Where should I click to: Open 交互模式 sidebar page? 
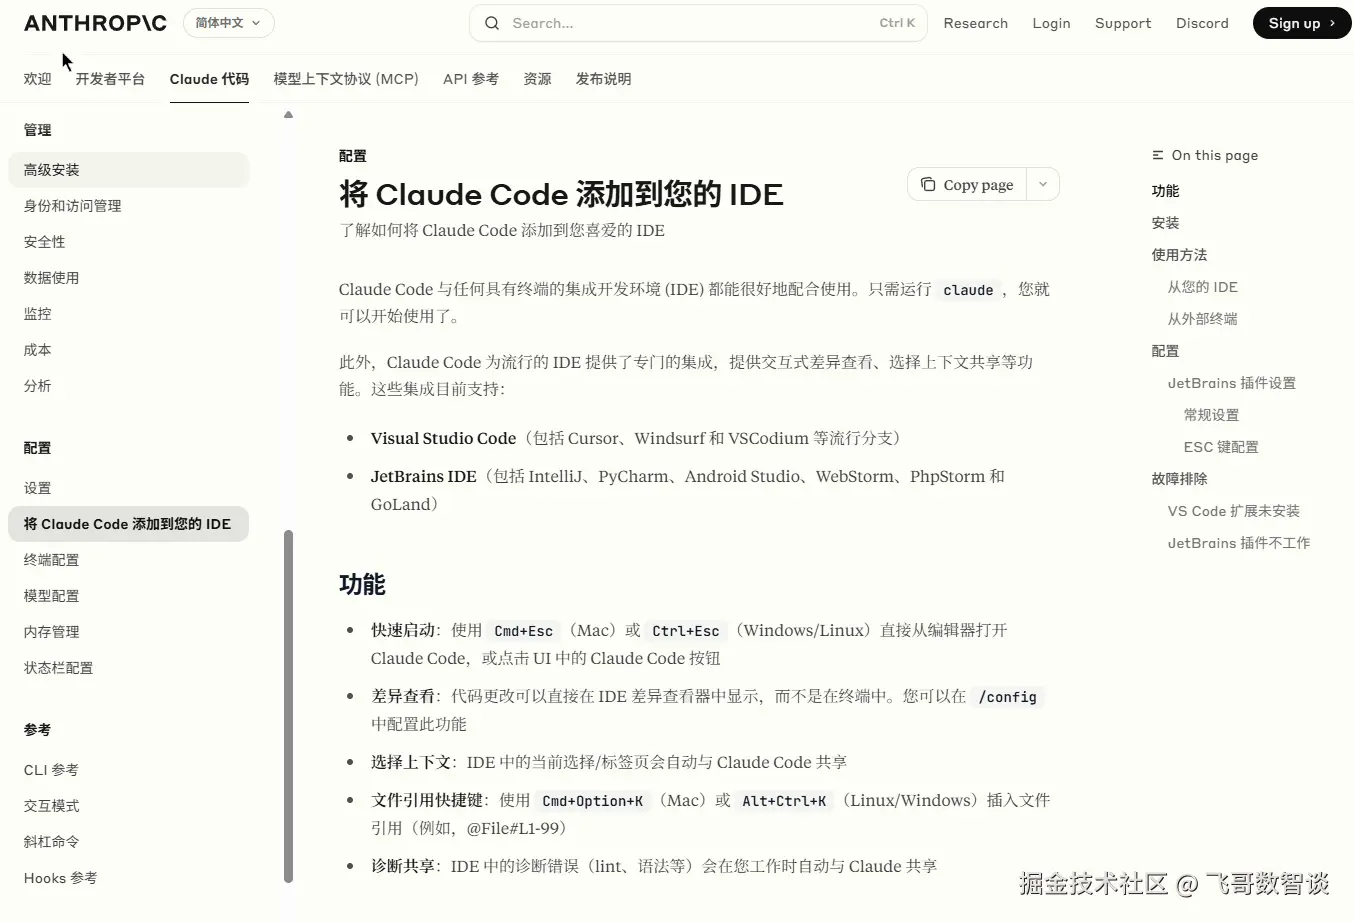[128, 806]
